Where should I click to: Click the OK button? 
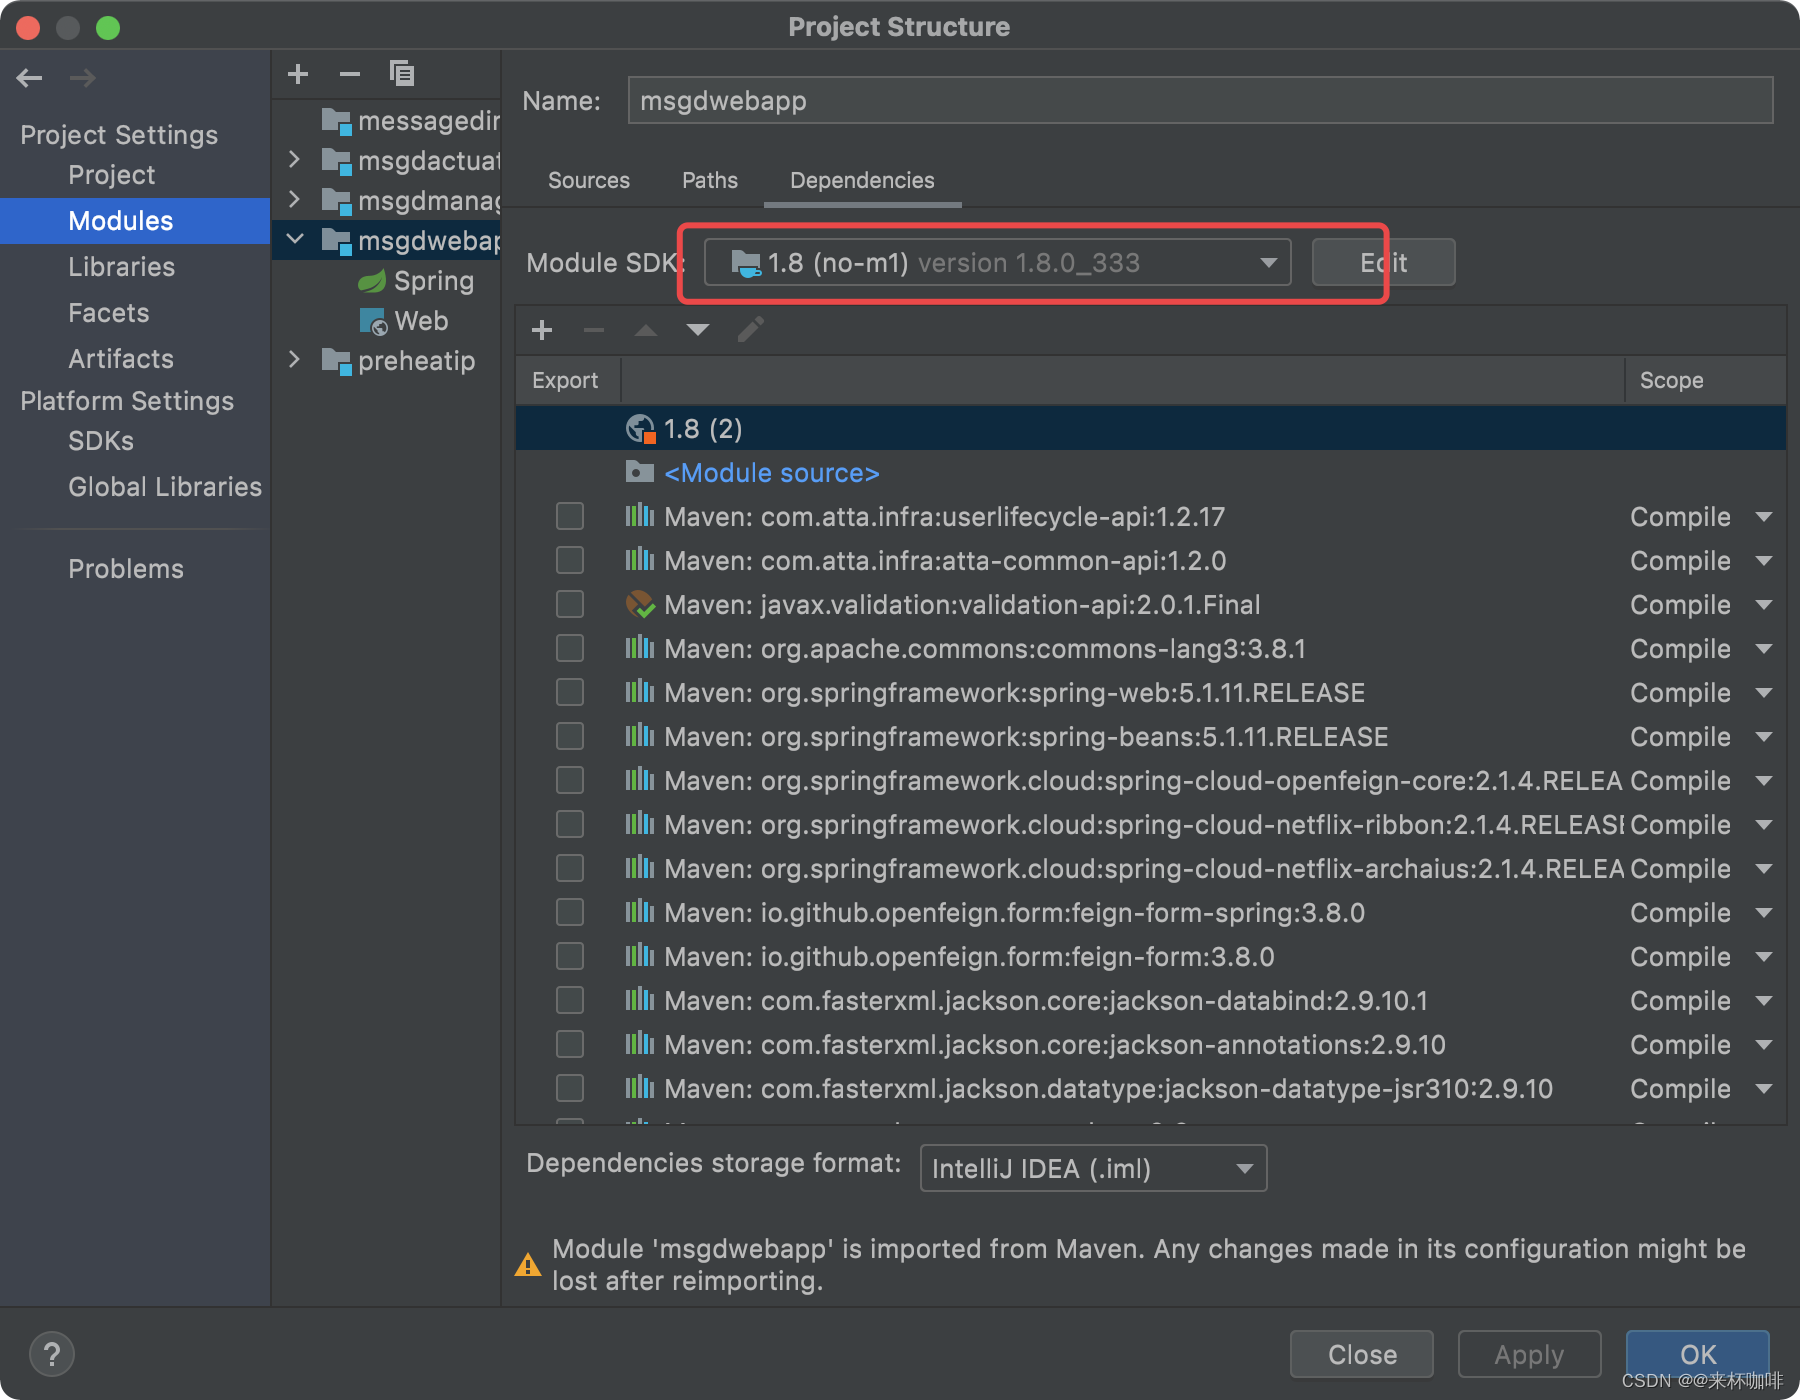click(1698, 1355)
